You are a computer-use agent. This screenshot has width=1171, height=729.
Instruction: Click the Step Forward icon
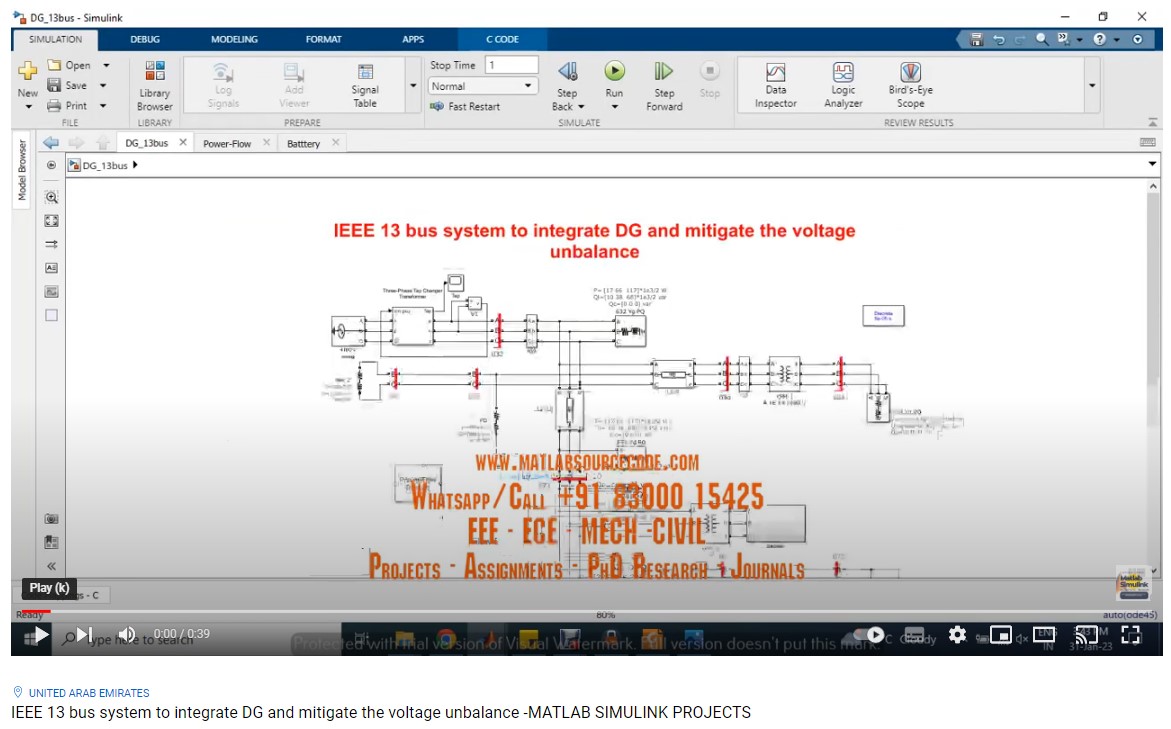(664, 71)
